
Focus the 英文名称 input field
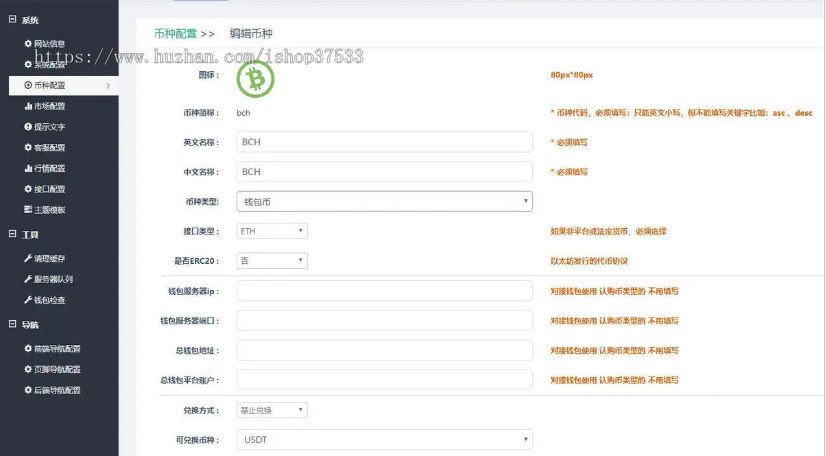[x=385, y=142]
